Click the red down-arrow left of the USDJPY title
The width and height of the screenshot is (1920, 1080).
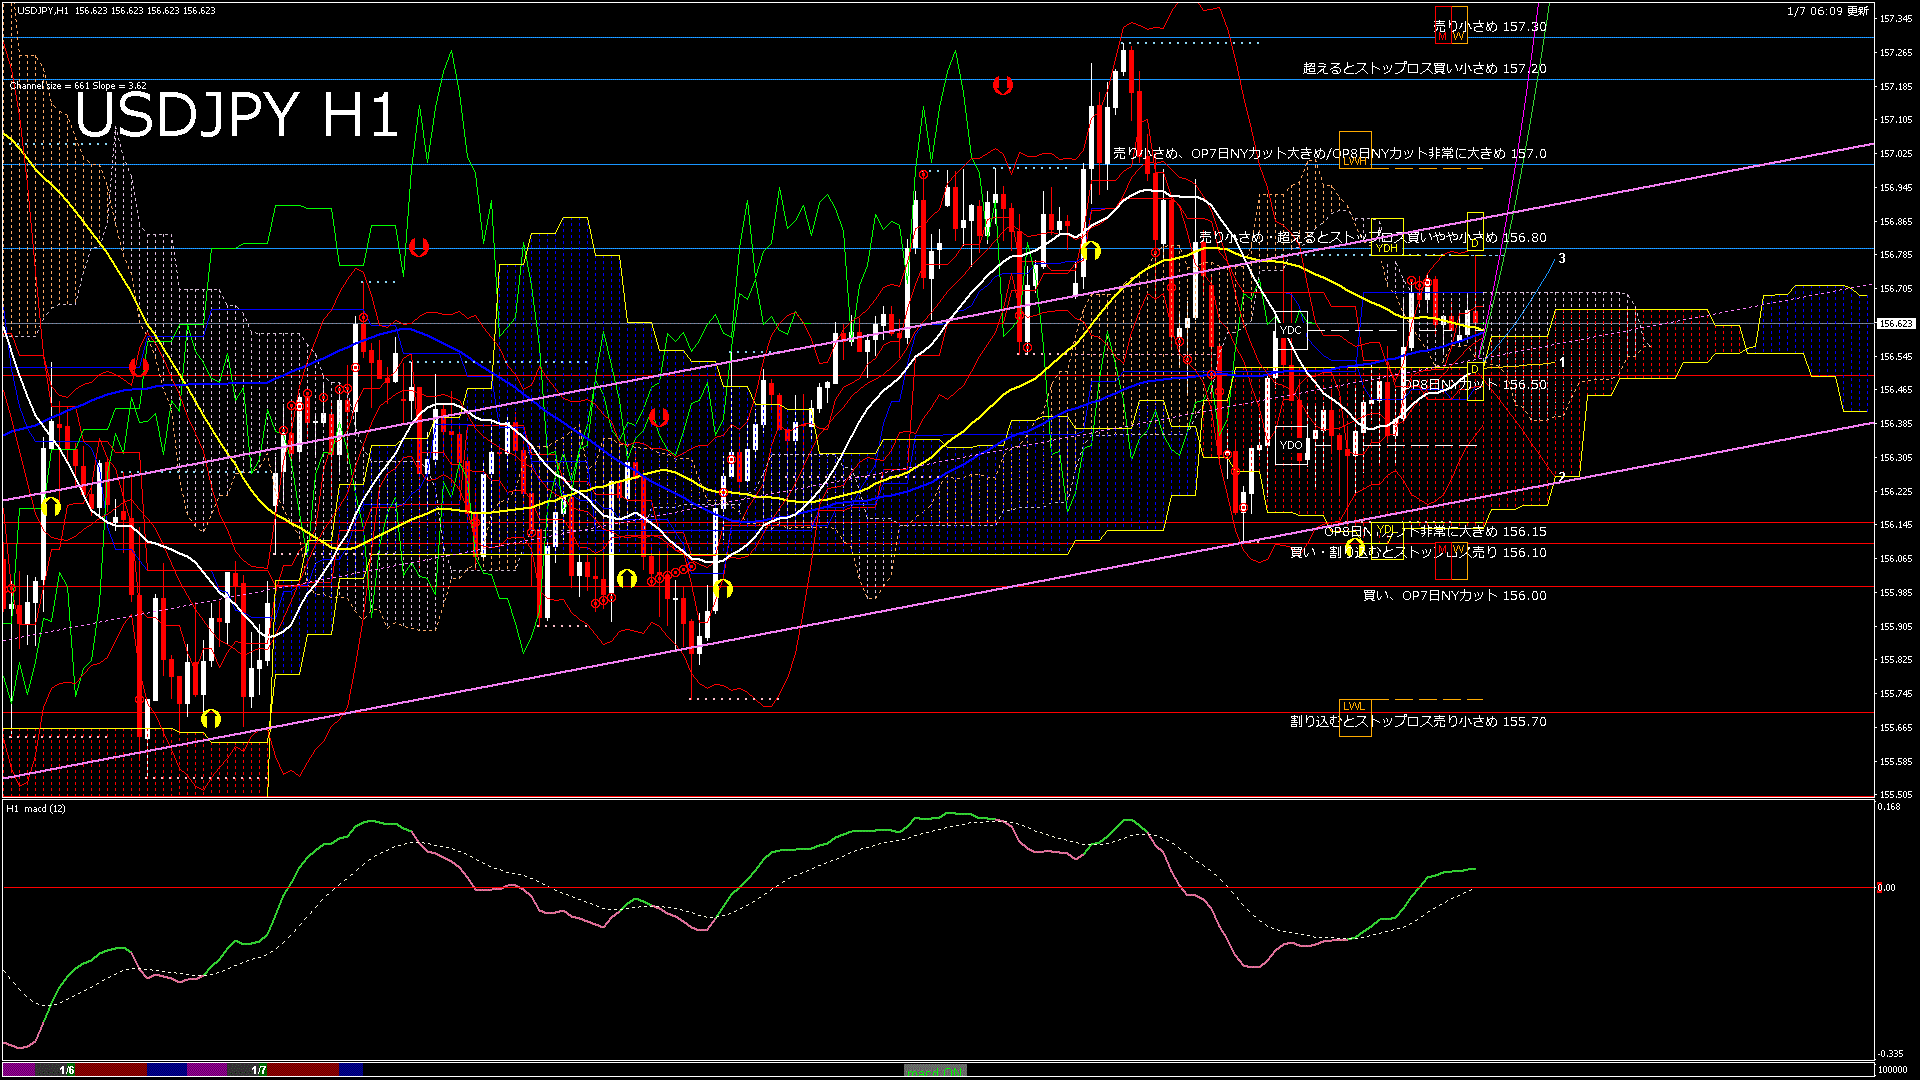pyautogui.click(x=139, y=367)
